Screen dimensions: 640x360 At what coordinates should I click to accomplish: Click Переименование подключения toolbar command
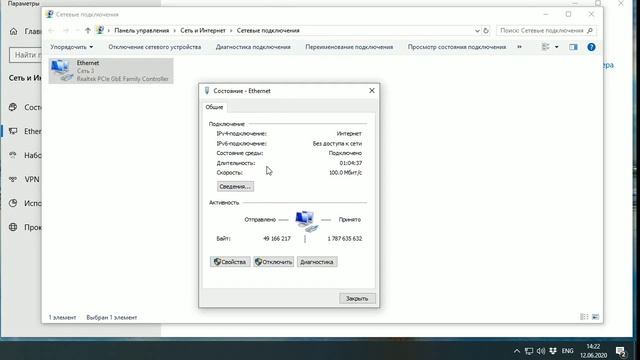[x=349, y=47]
